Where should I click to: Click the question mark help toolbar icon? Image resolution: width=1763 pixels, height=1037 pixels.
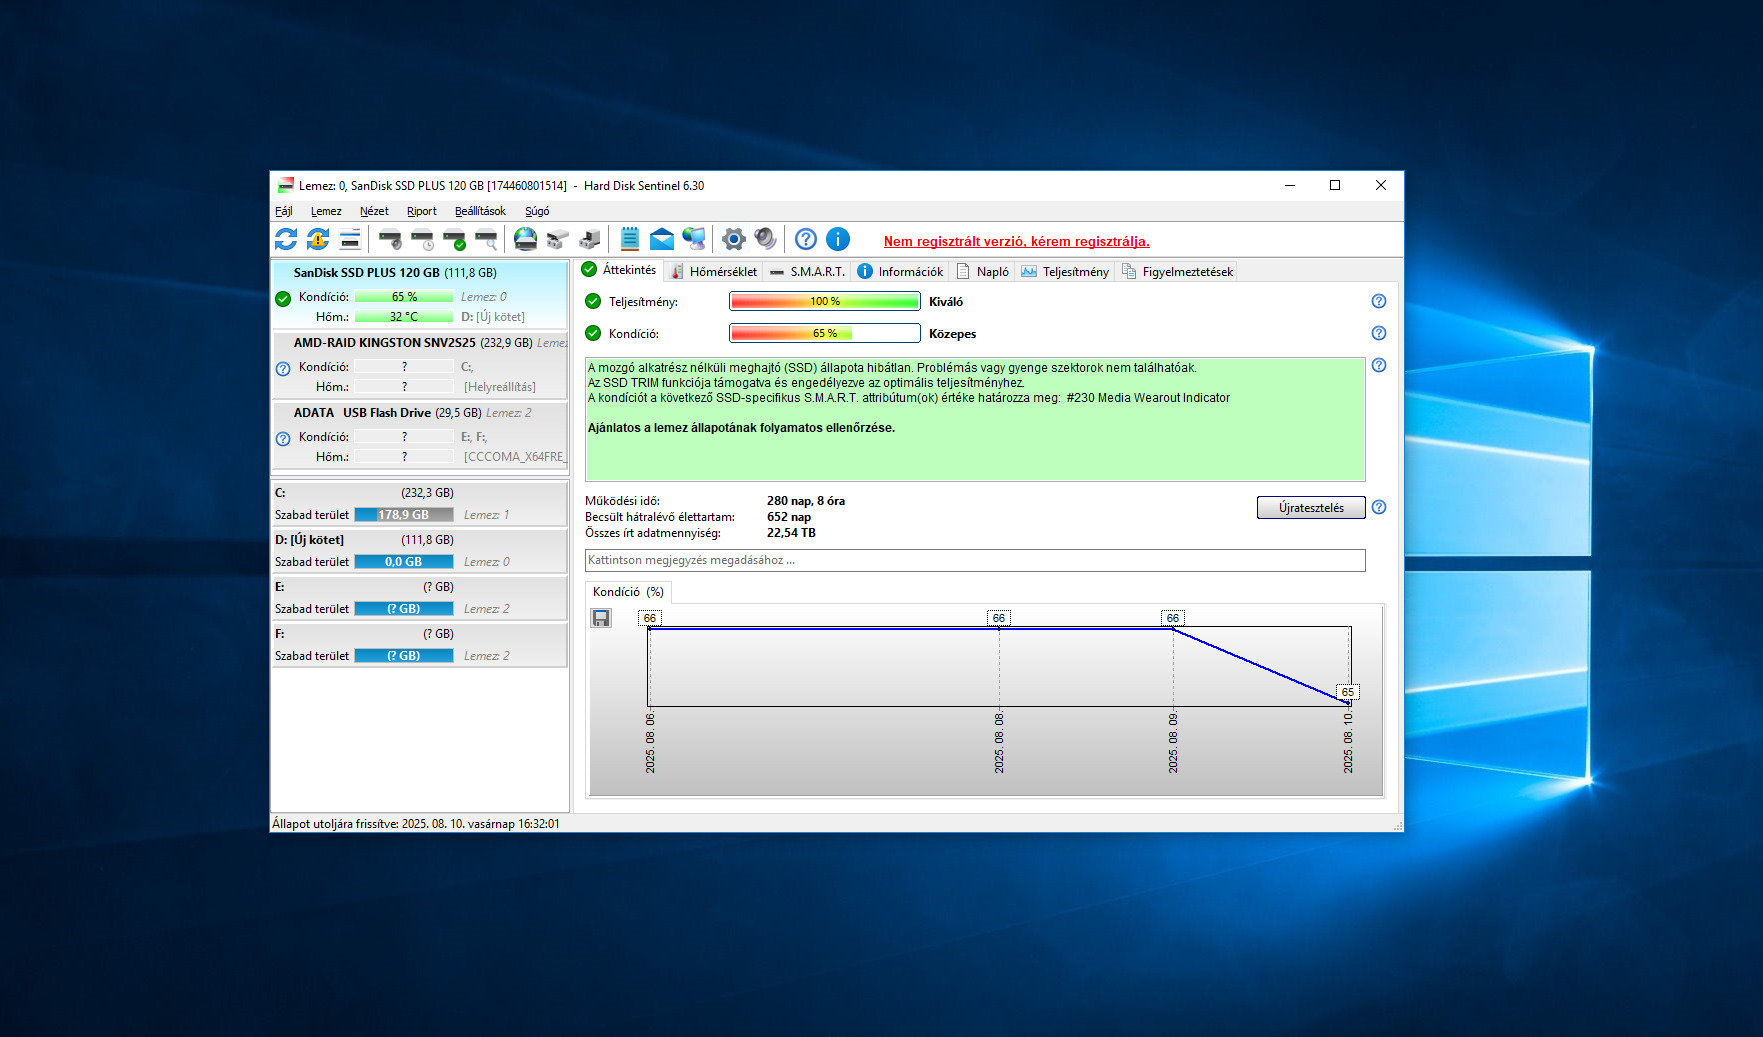click(806, 239)
